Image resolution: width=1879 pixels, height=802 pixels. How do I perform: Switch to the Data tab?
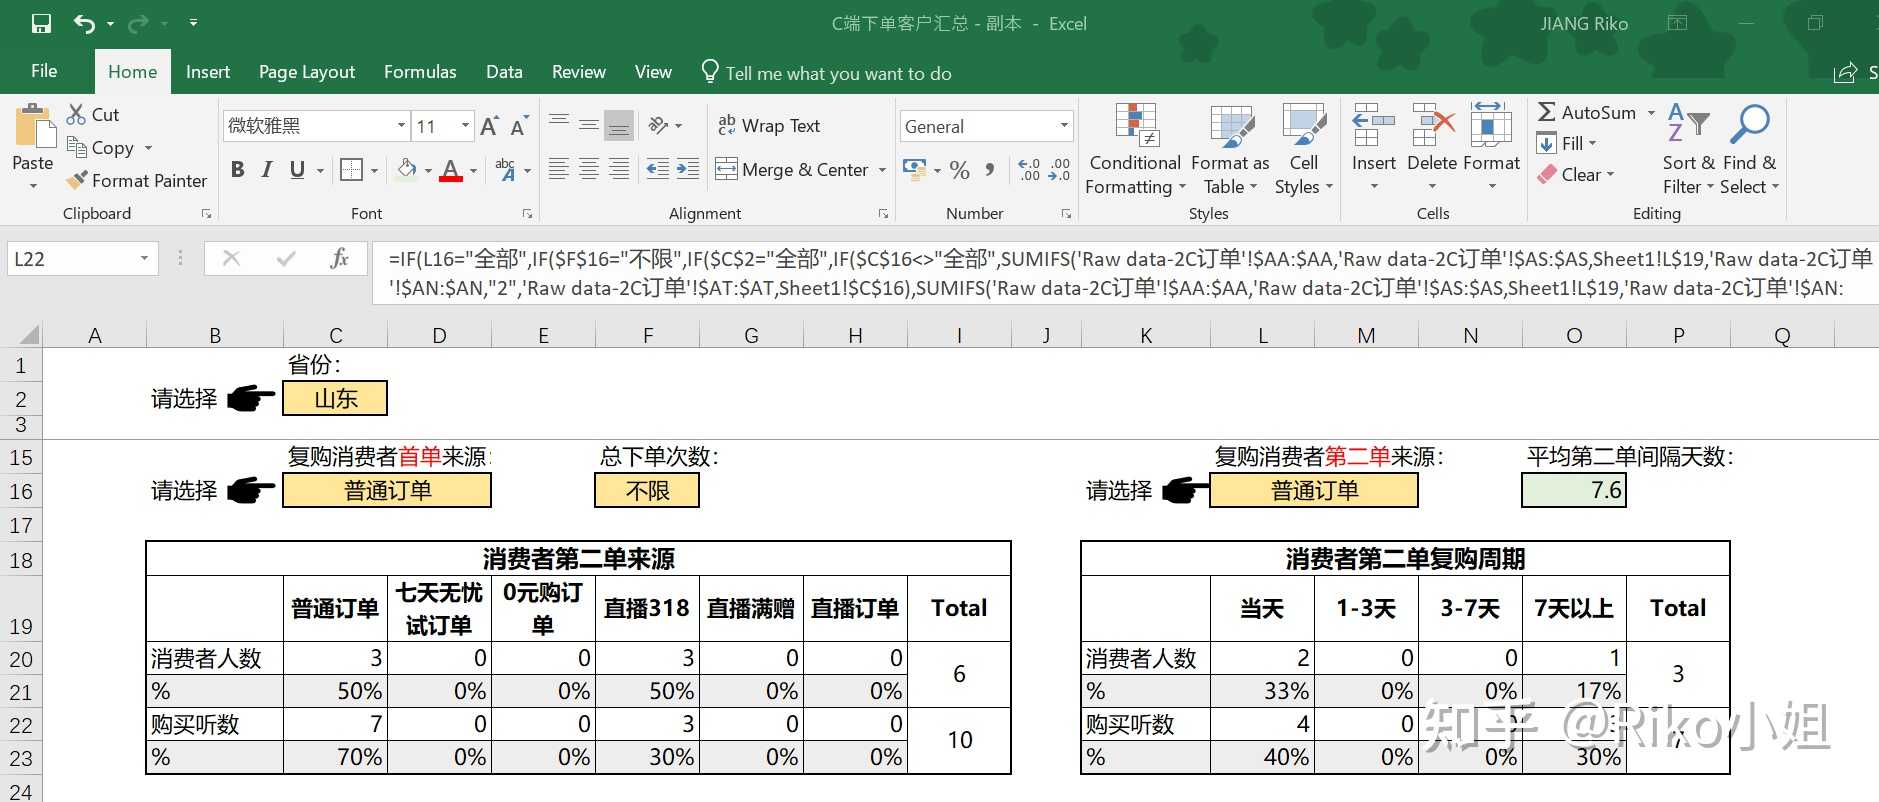pos(504,72)
